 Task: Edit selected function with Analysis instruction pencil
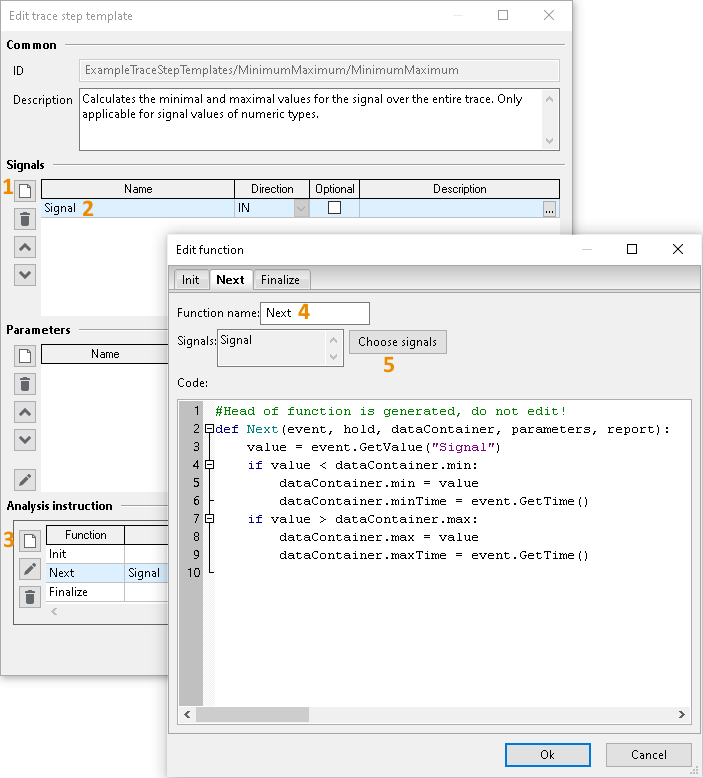(x=30, y=569)
